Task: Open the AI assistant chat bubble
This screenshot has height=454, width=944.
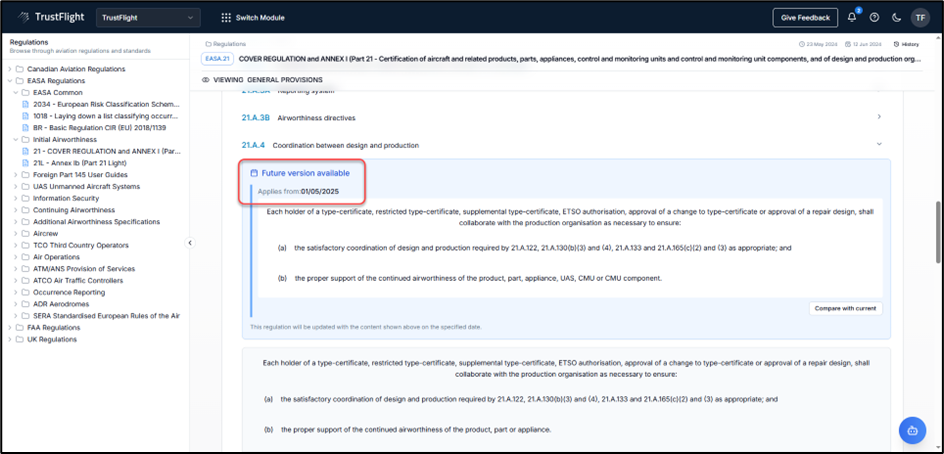Action: pyautogui.click(x=912, y=430)
